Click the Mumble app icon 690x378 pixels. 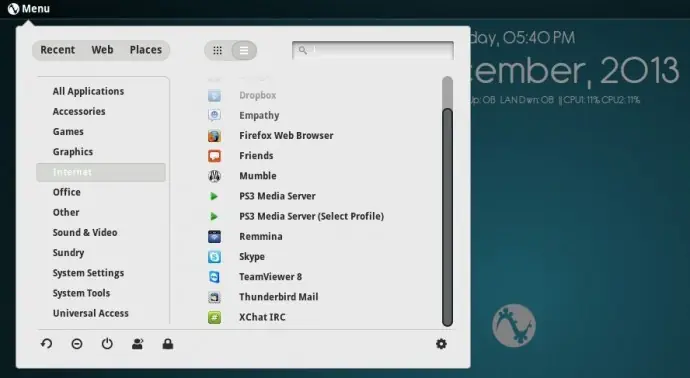click(x=214, y=176)
